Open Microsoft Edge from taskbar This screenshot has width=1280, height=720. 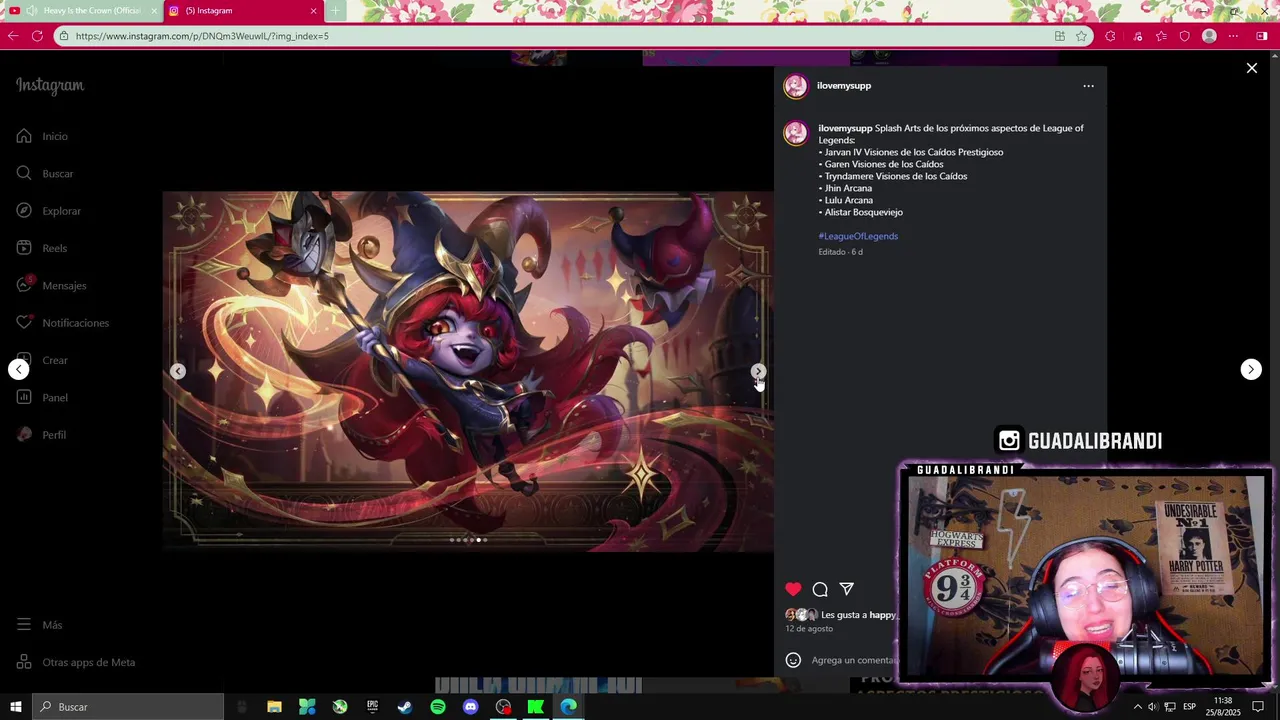[x=568, y=707]
